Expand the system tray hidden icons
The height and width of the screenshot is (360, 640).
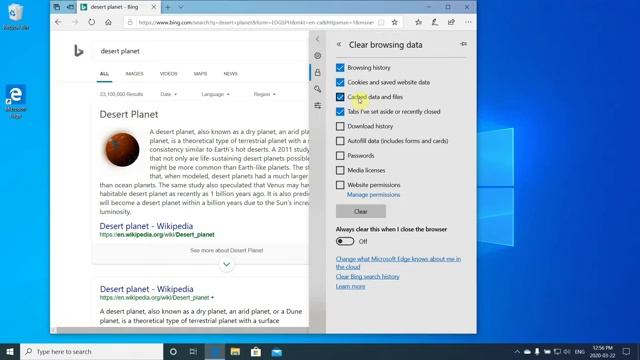pyautogui.click(x=517, y=351)
